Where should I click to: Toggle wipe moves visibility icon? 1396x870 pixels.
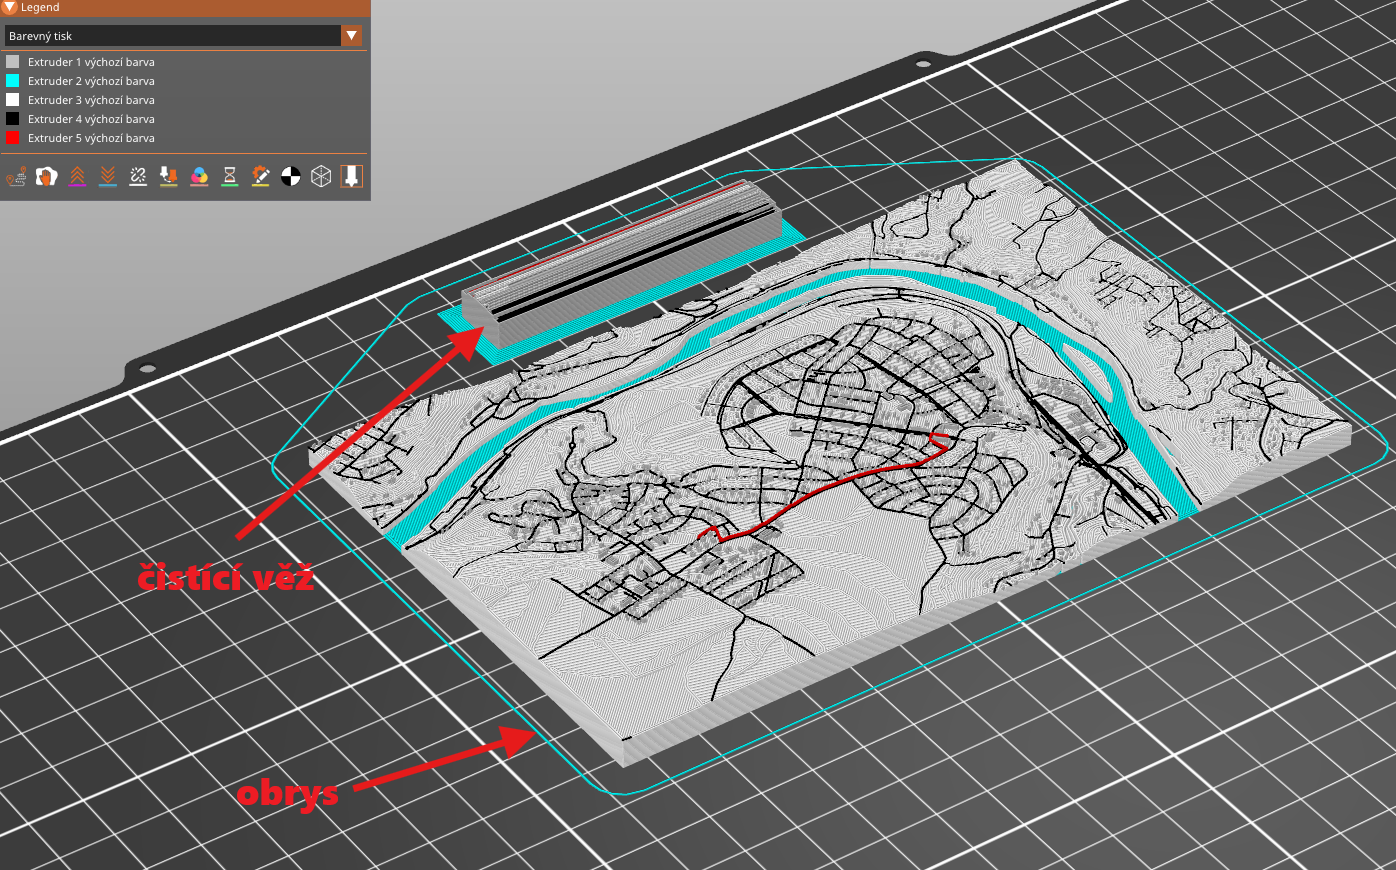tap(47, 177)
